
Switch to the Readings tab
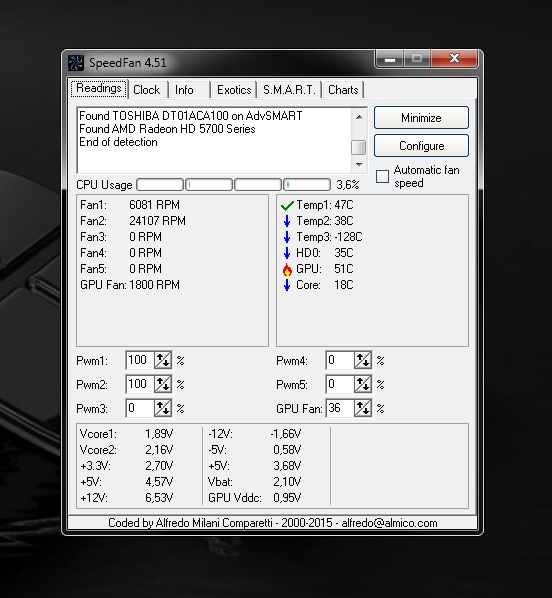[99, 88]
